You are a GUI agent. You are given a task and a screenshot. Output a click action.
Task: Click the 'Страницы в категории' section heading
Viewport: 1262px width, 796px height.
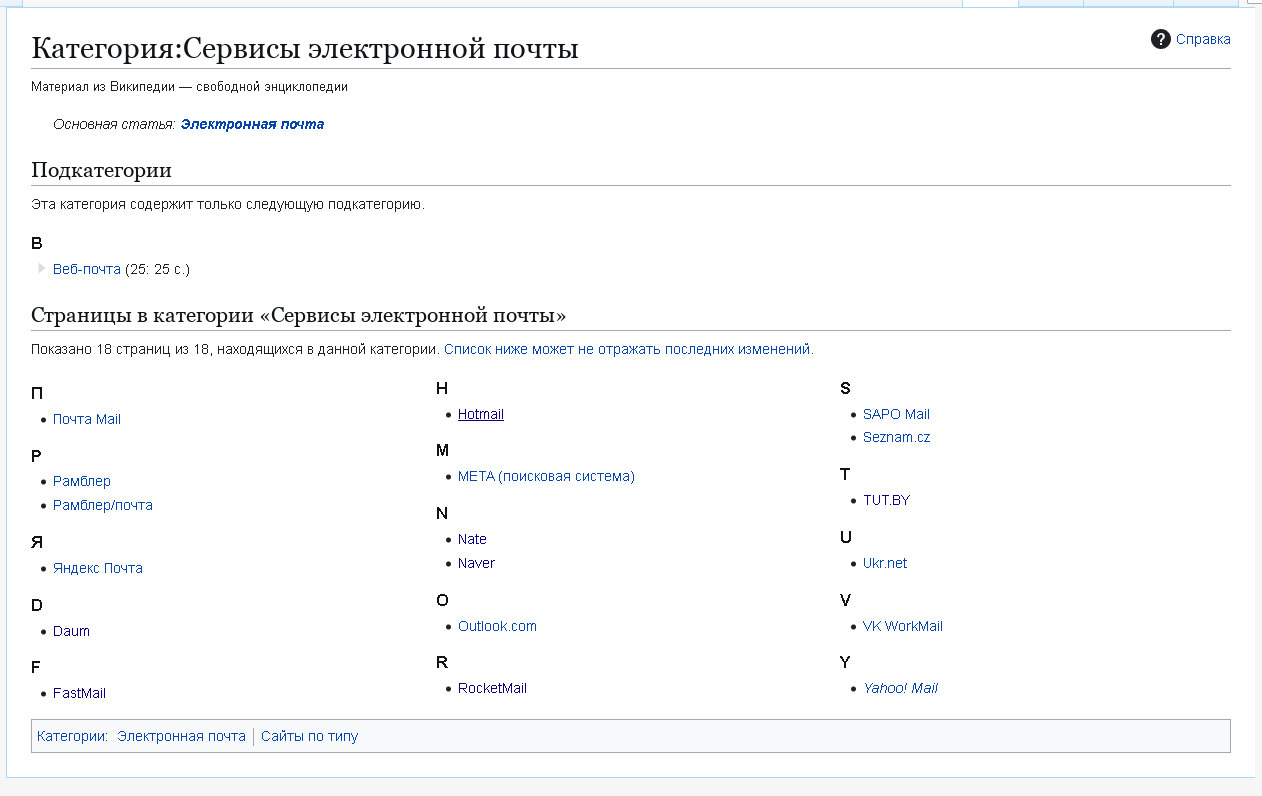299,316
